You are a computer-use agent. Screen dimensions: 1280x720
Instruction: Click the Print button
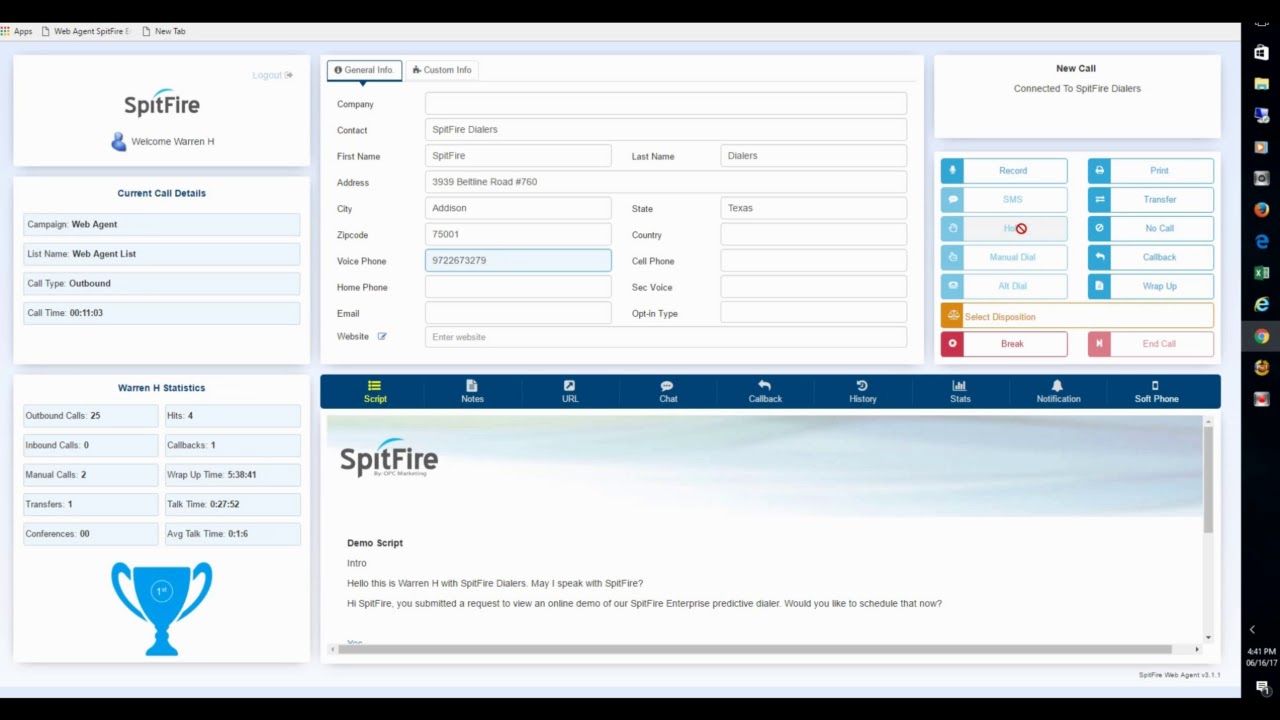click(1151, 170)
